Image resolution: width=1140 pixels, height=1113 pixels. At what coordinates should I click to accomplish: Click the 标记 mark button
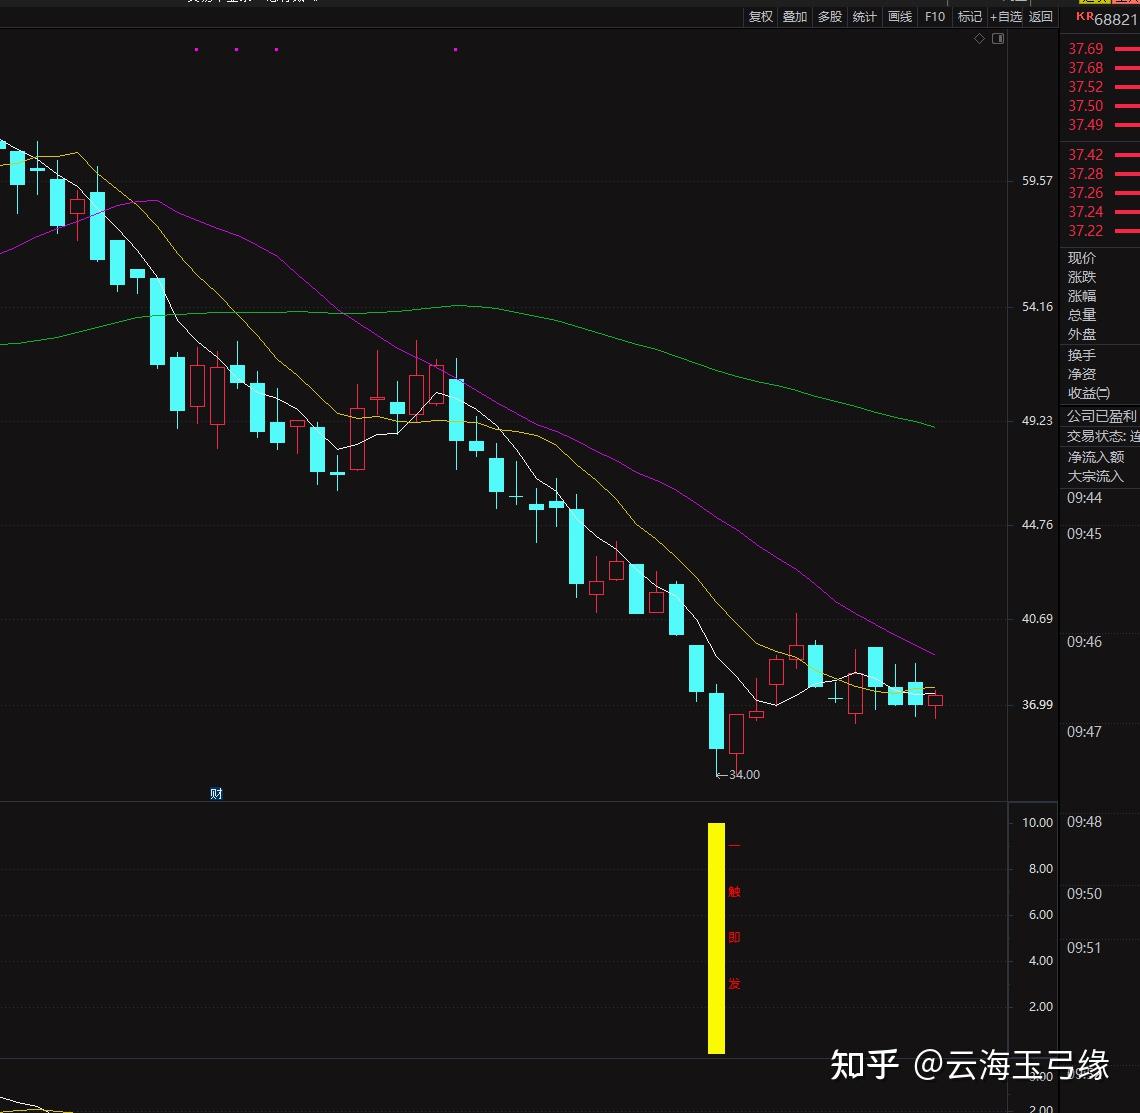coord(969,17)
